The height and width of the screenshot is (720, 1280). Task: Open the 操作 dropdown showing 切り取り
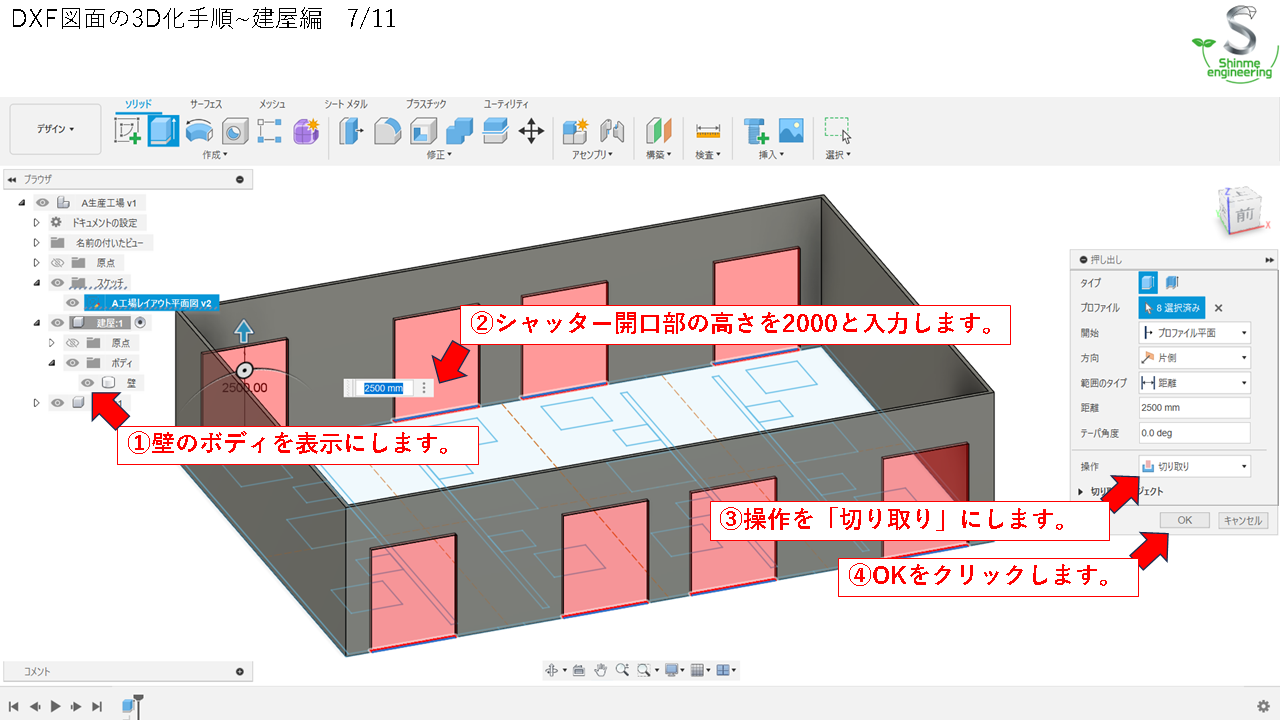point(1194,465)
